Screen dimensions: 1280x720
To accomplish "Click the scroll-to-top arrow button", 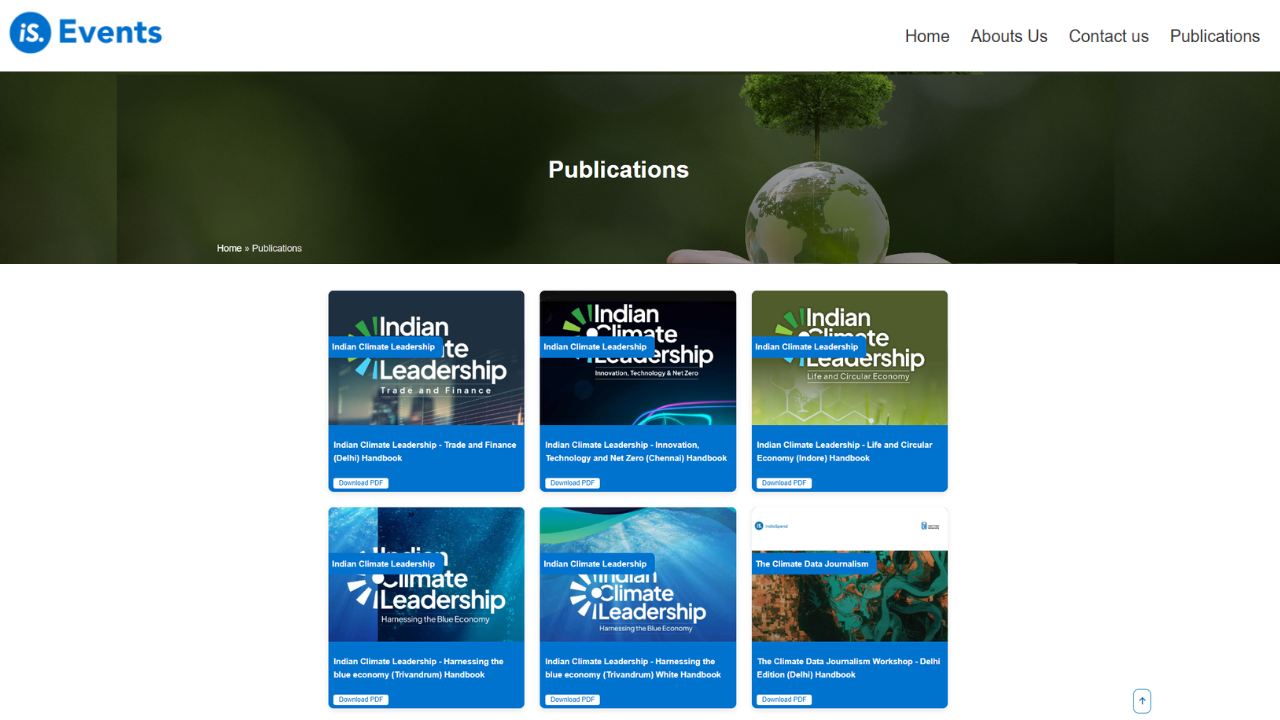I will pyautogui.click(x=1142, y=701).
